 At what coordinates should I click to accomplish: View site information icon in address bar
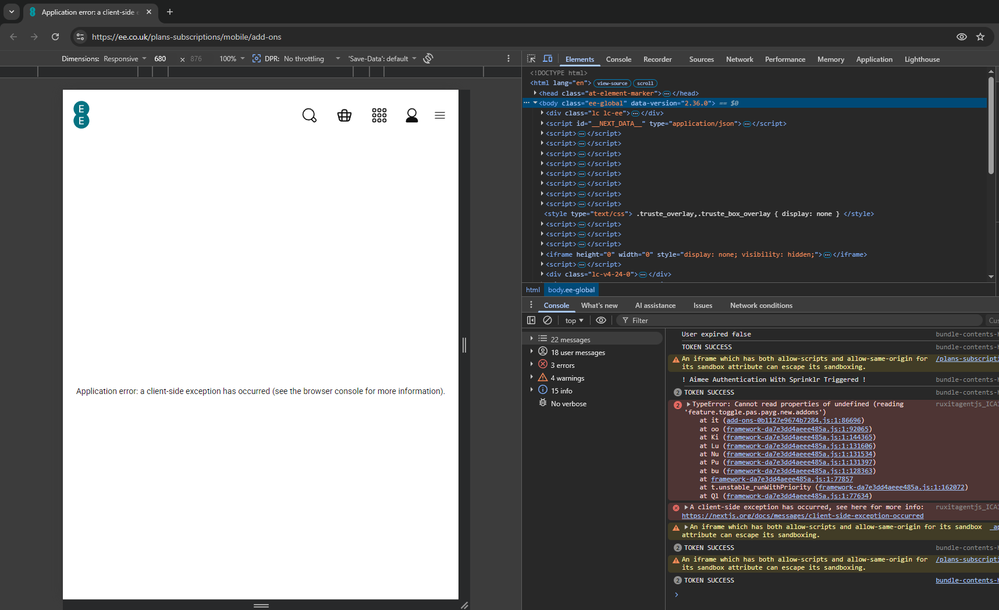tap(80, 37)
